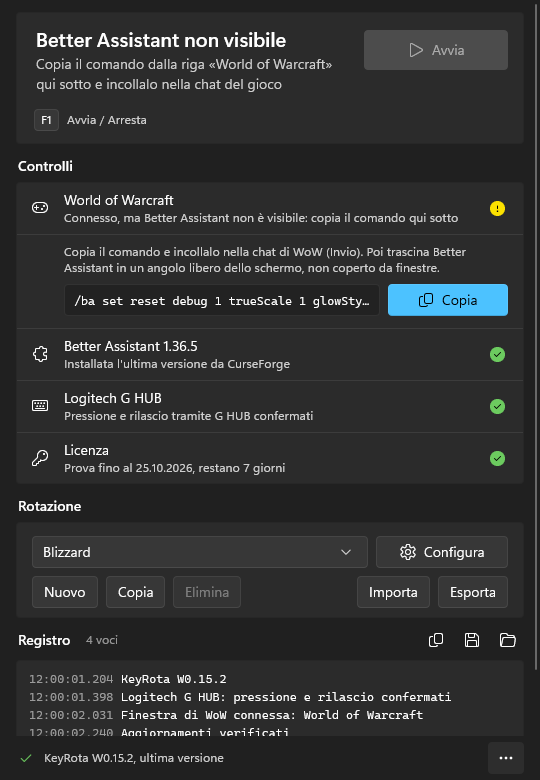The height and width of the screenshot is (780, 540).
Task: Click the Licenza key icon
Action: coord(40,458)
